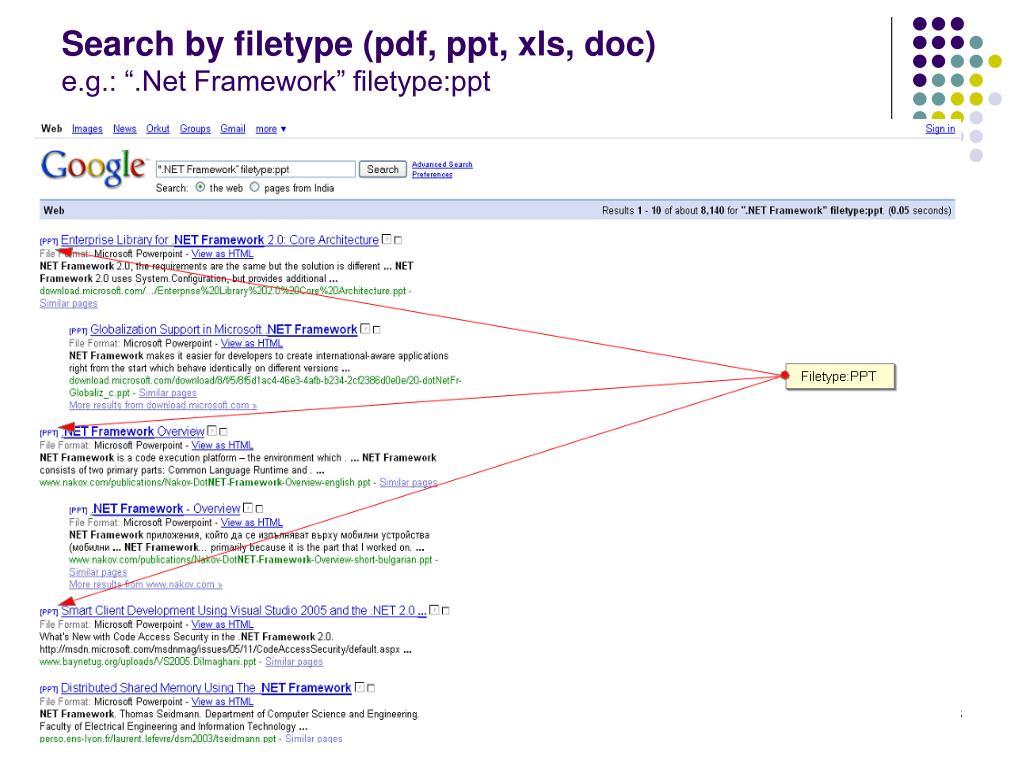Click the small icon after the Globalization Support title
This screenshot has width=1024, height=768.
[x=365, y=329]
